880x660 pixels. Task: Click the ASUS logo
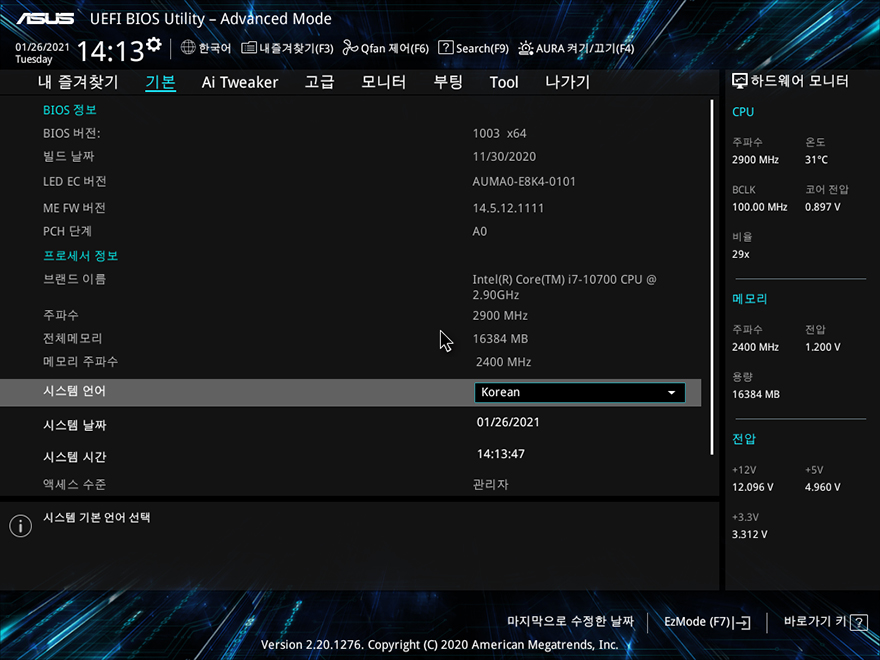[x=45, y=19]
